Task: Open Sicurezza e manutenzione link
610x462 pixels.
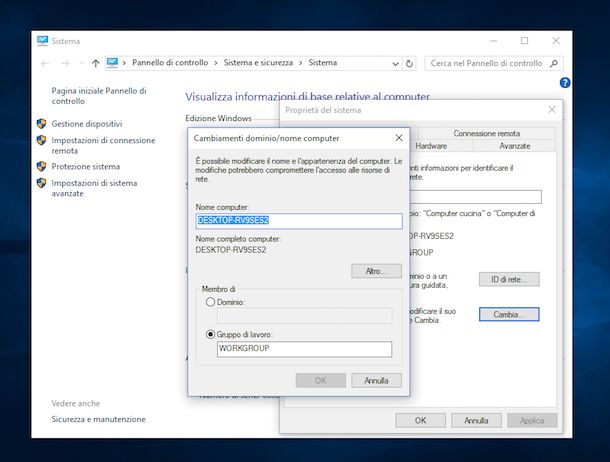Action: point(98,419)
